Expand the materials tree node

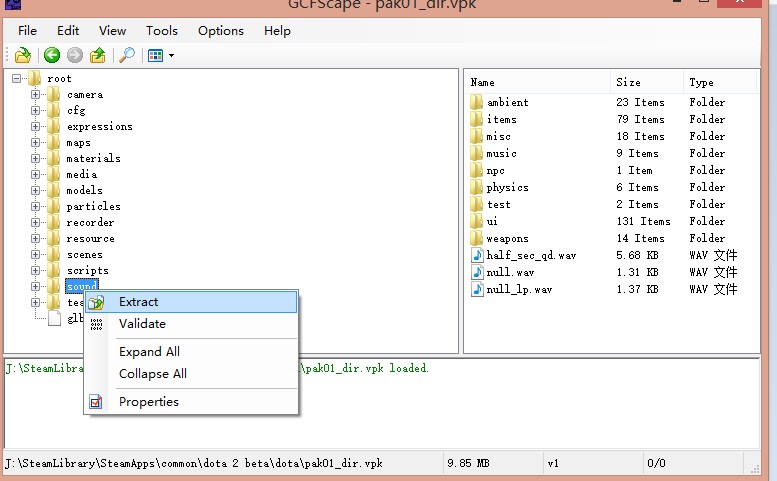click(x=35, y=158)
